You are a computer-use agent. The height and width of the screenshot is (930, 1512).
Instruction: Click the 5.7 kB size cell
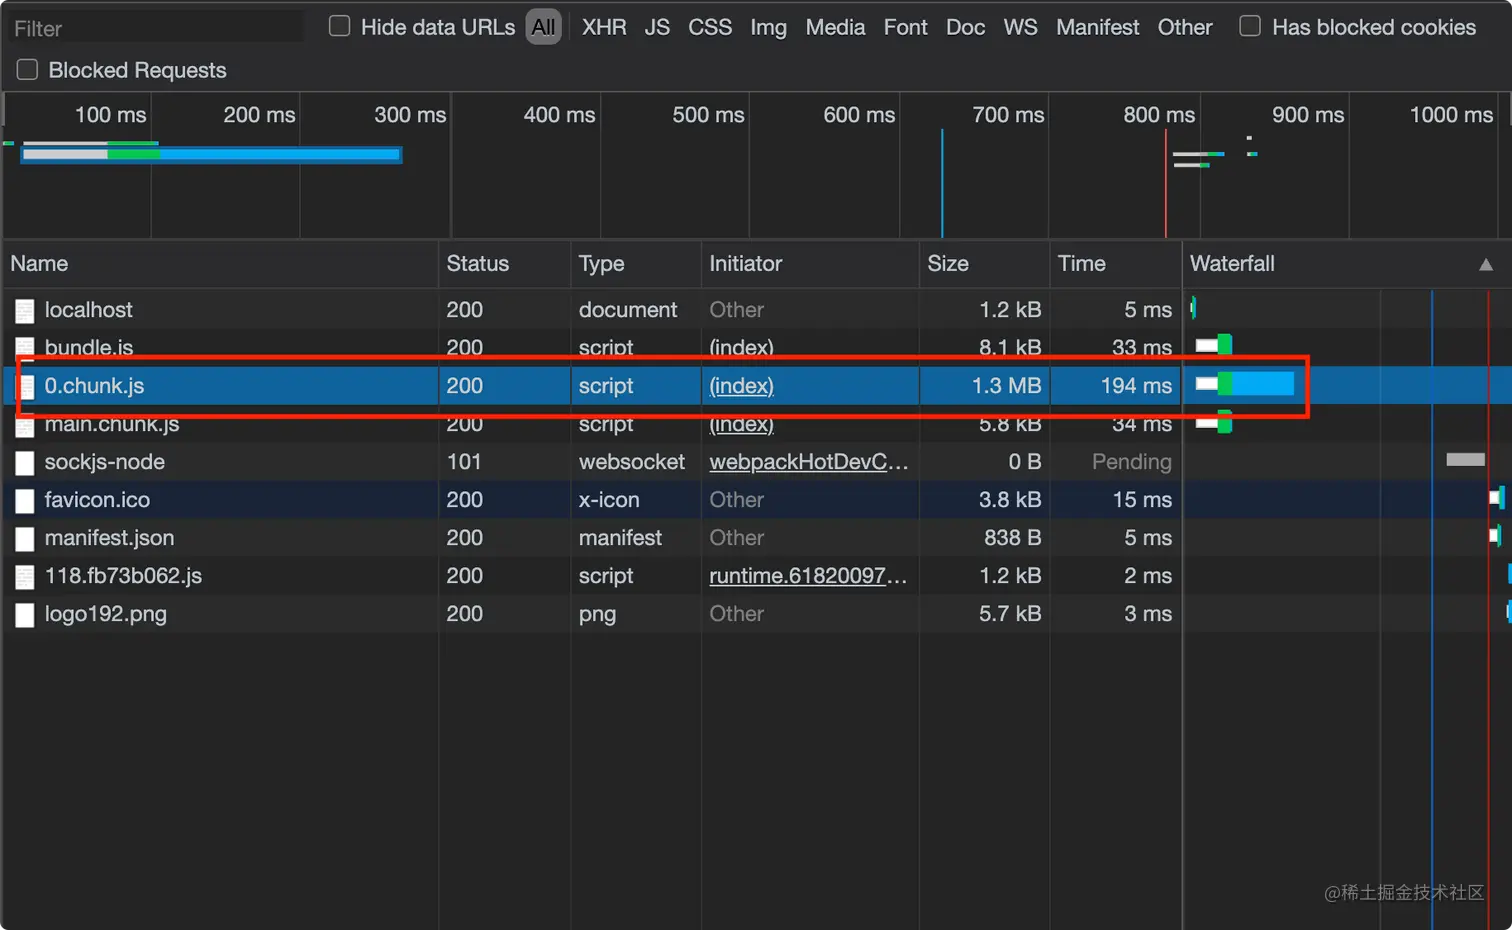pyautogui.click(x=1010, y=614)
